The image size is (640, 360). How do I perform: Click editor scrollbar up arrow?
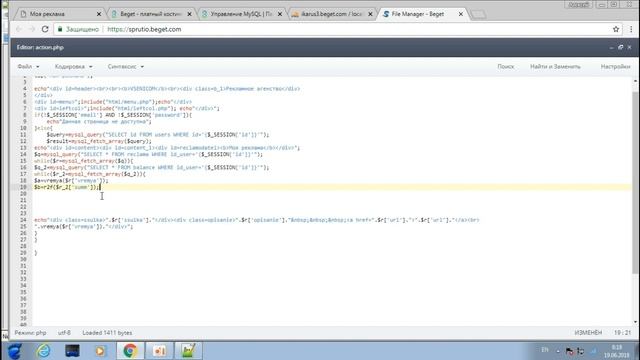coord(635,81)
